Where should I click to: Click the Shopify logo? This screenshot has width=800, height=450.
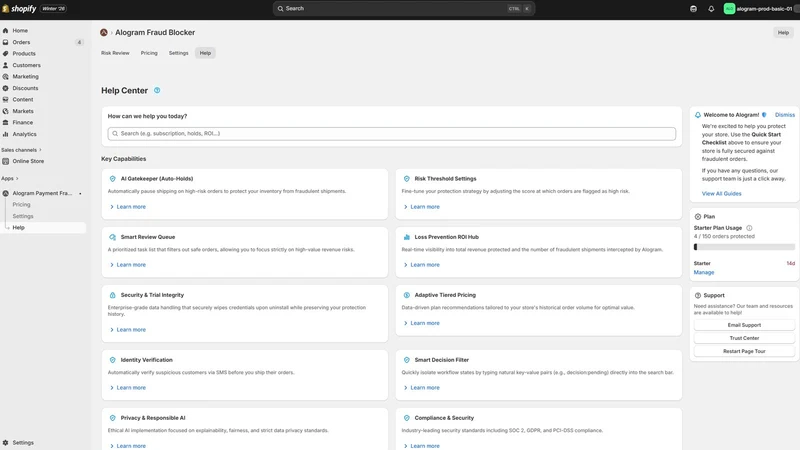(19, 9)
